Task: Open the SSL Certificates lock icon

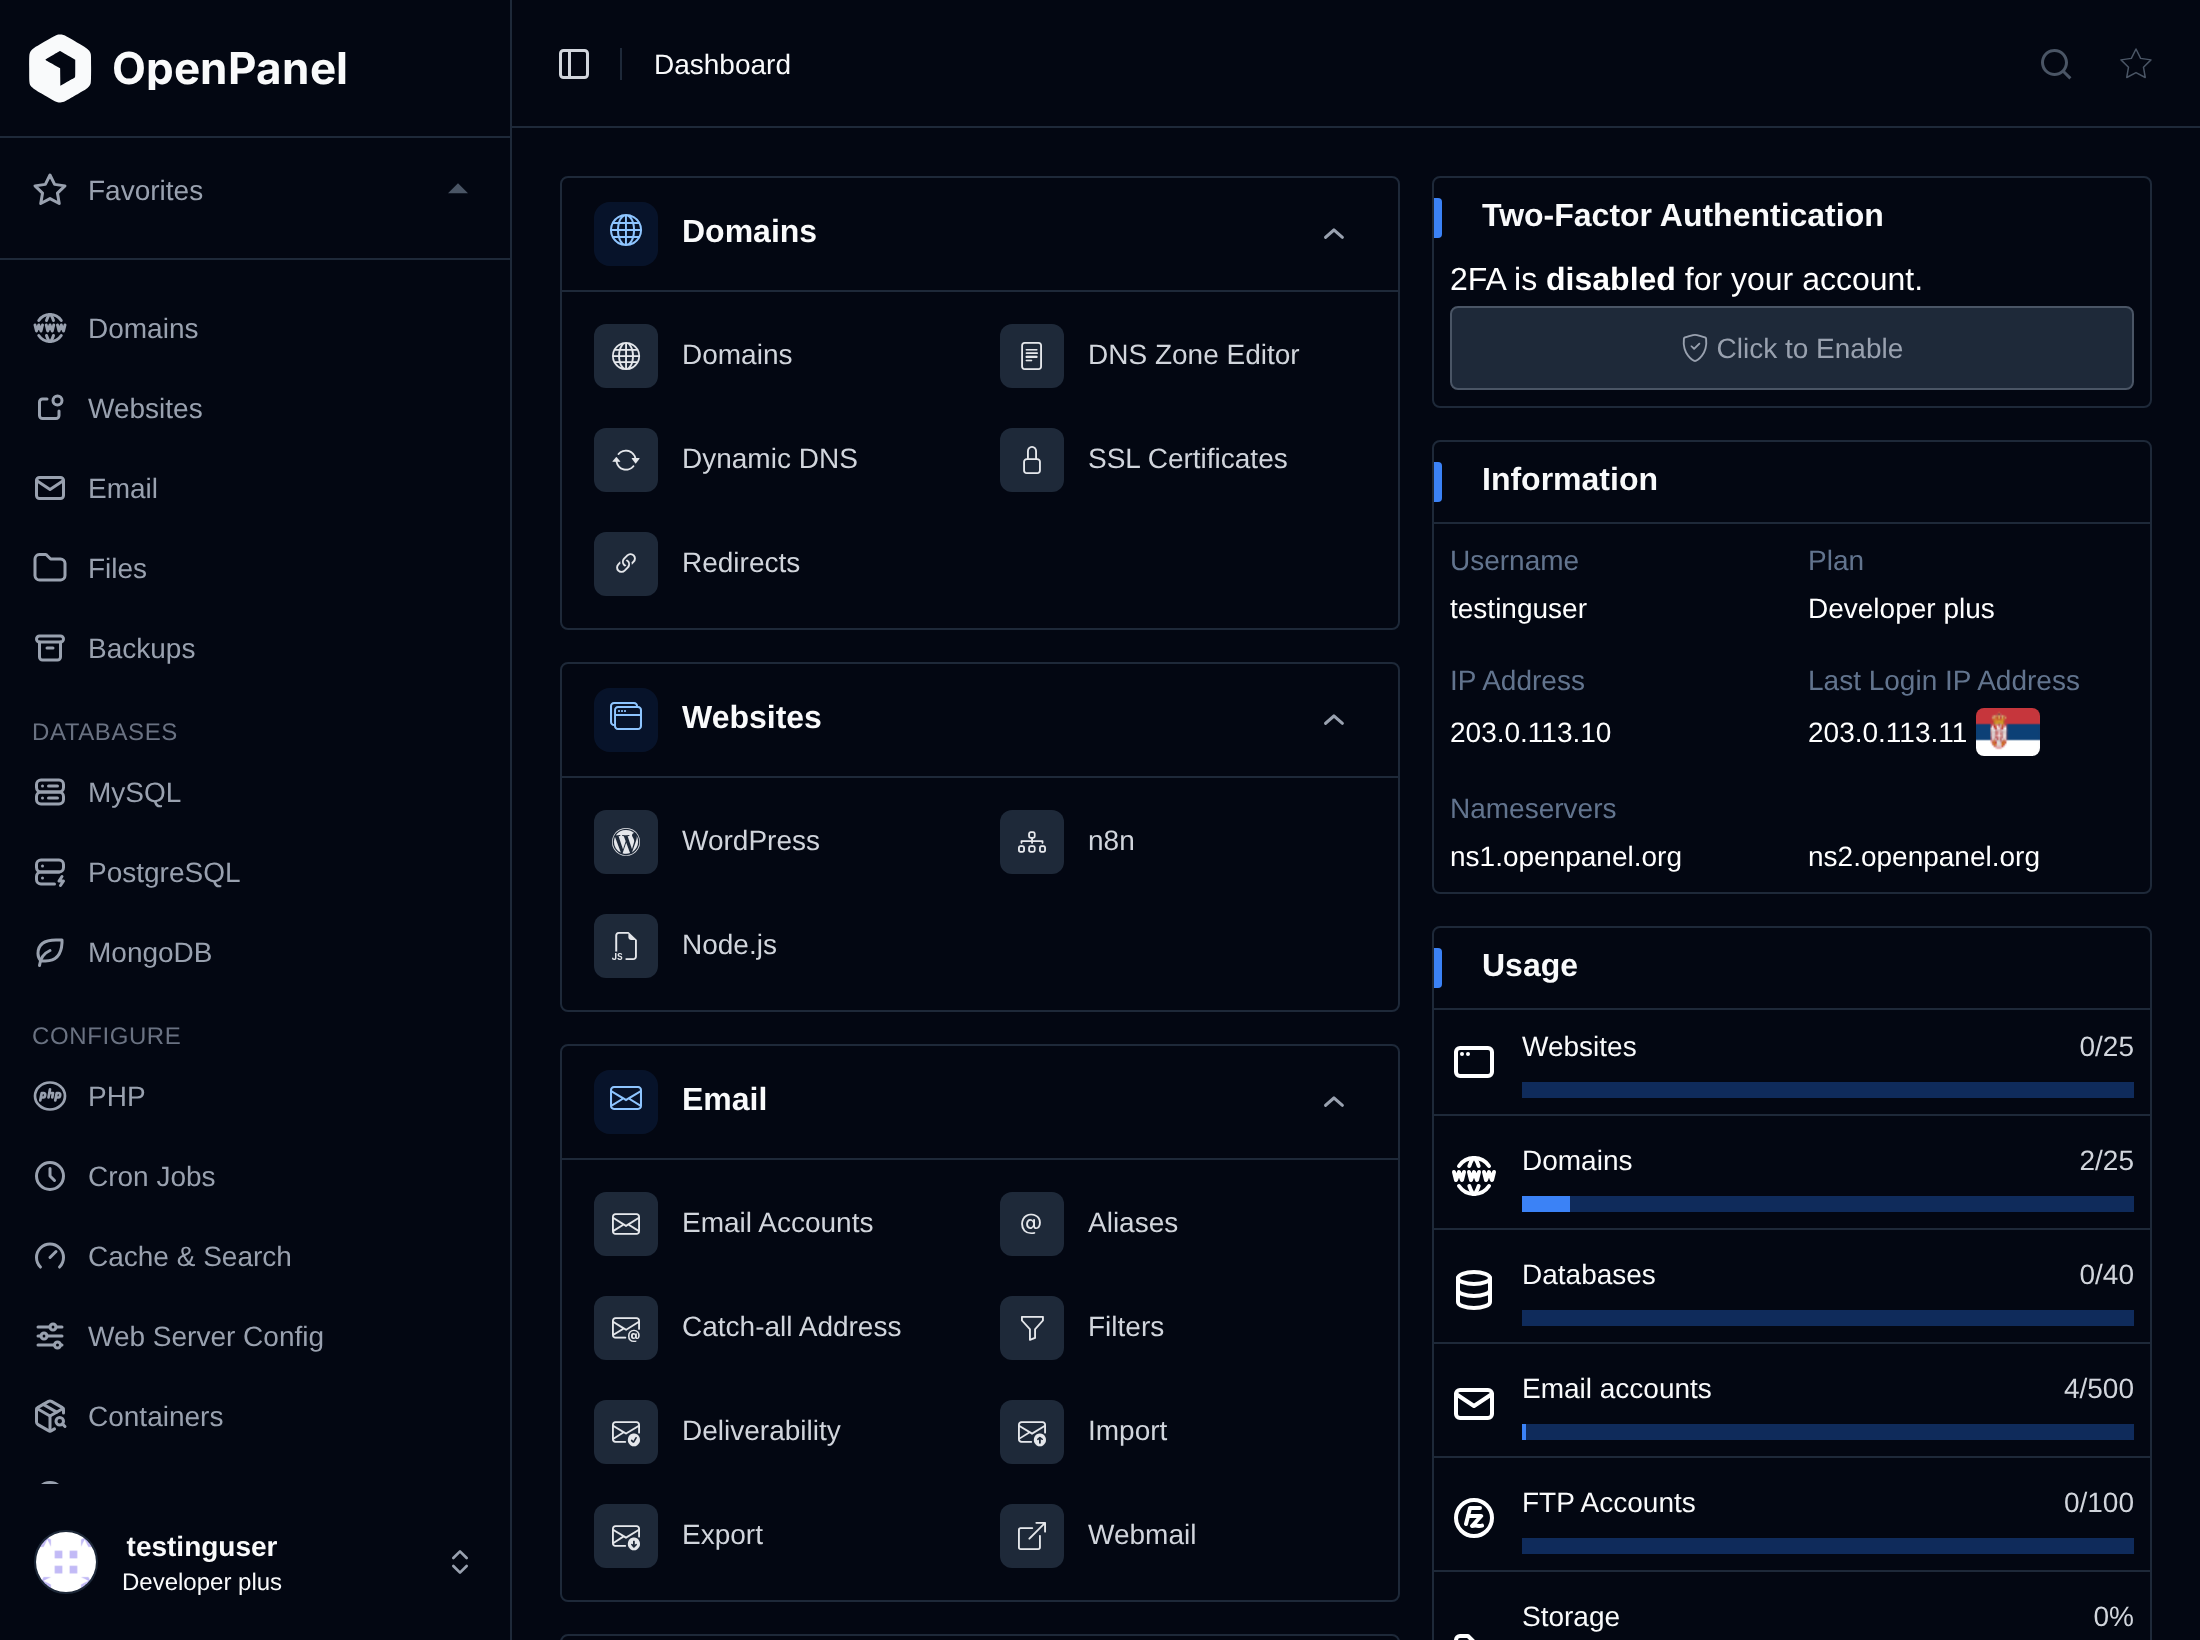Action: (1032, 460)
